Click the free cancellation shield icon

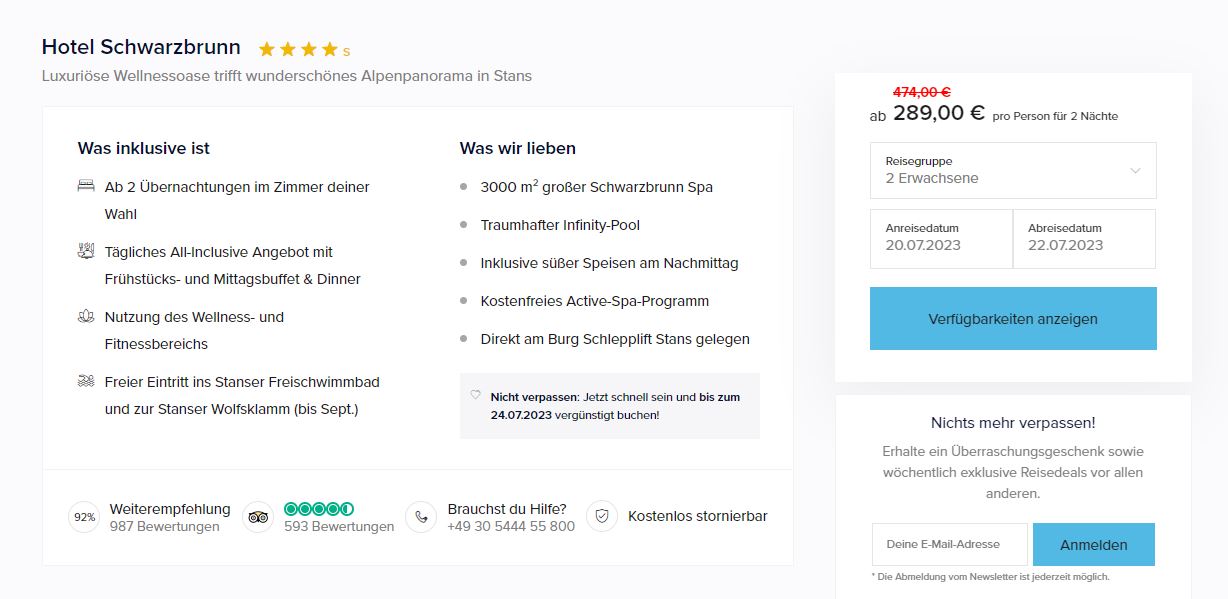pyautogui.click(x=602, y=517)
